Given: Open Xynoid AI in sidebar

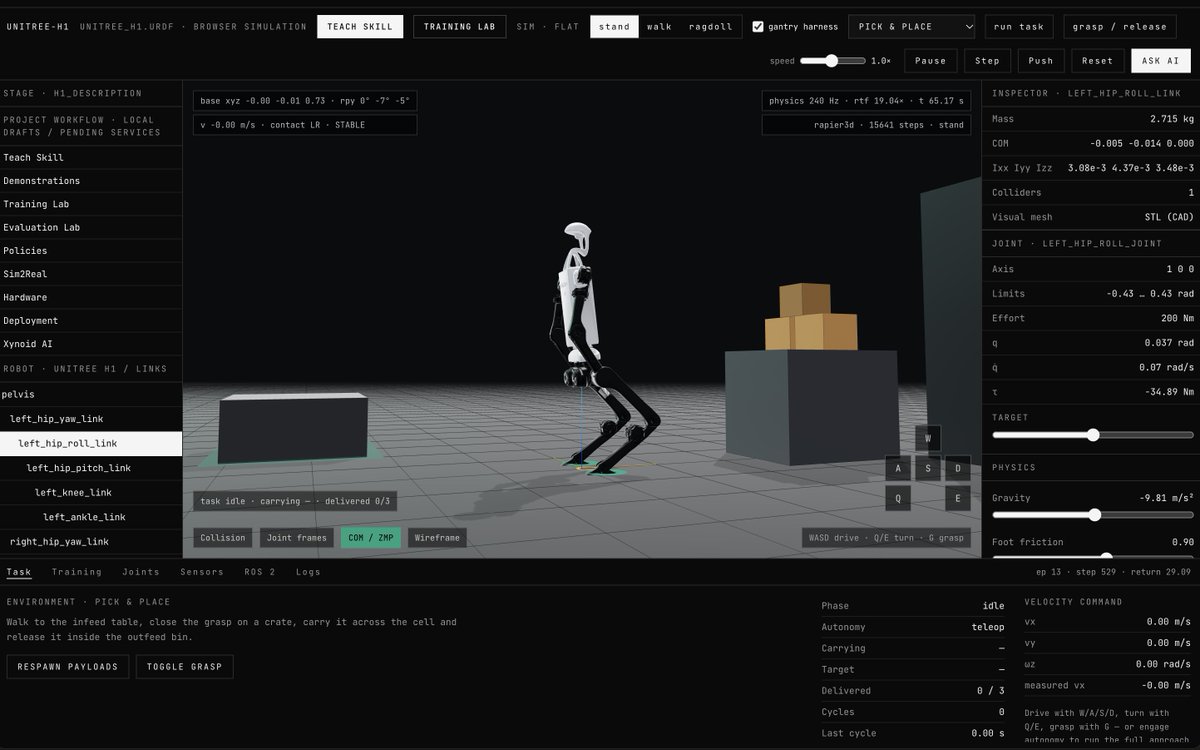Looking at the screenshot, I should tap(91, 344).
